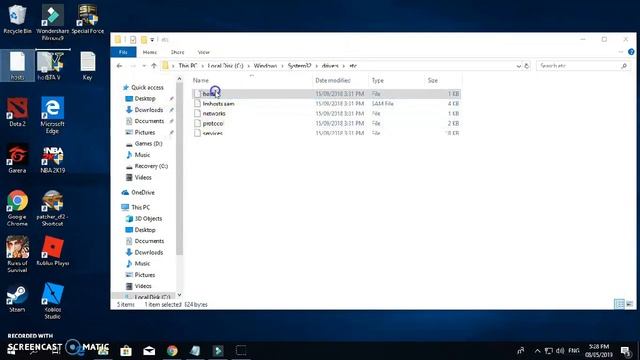Open the Home ribbon tab
640x360 pixels.
pos(150,52)
